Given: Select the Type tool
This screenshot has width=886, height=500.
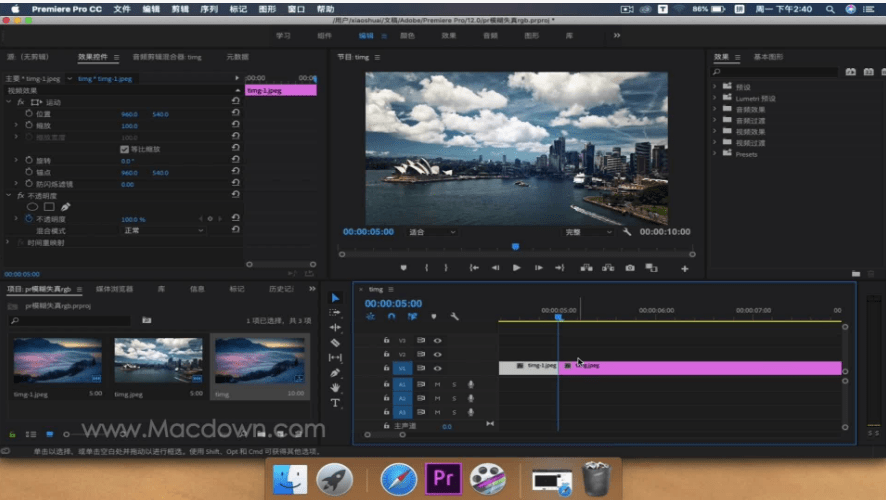Looking at the screenshot, I should click(x=335, y=403).
